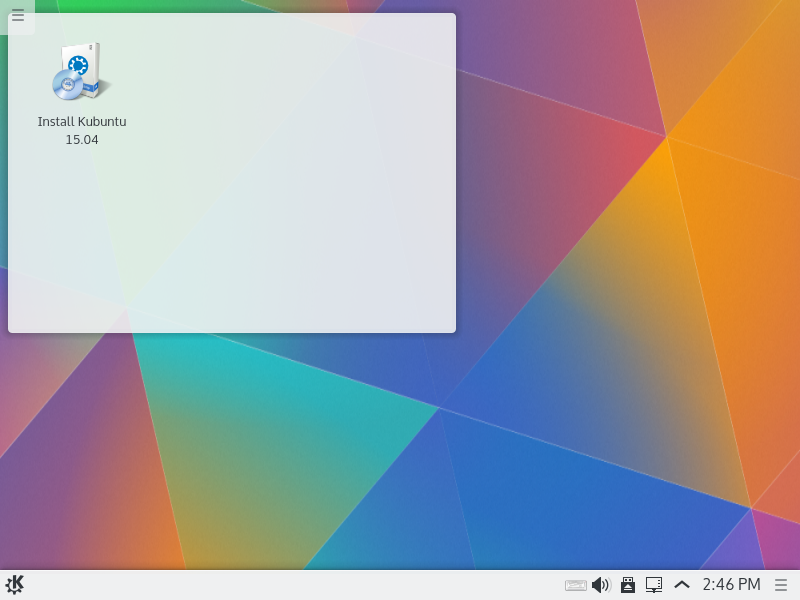The image size is (800, 600).
Task: Open the keyboard layout indicator
Action: 576,585
